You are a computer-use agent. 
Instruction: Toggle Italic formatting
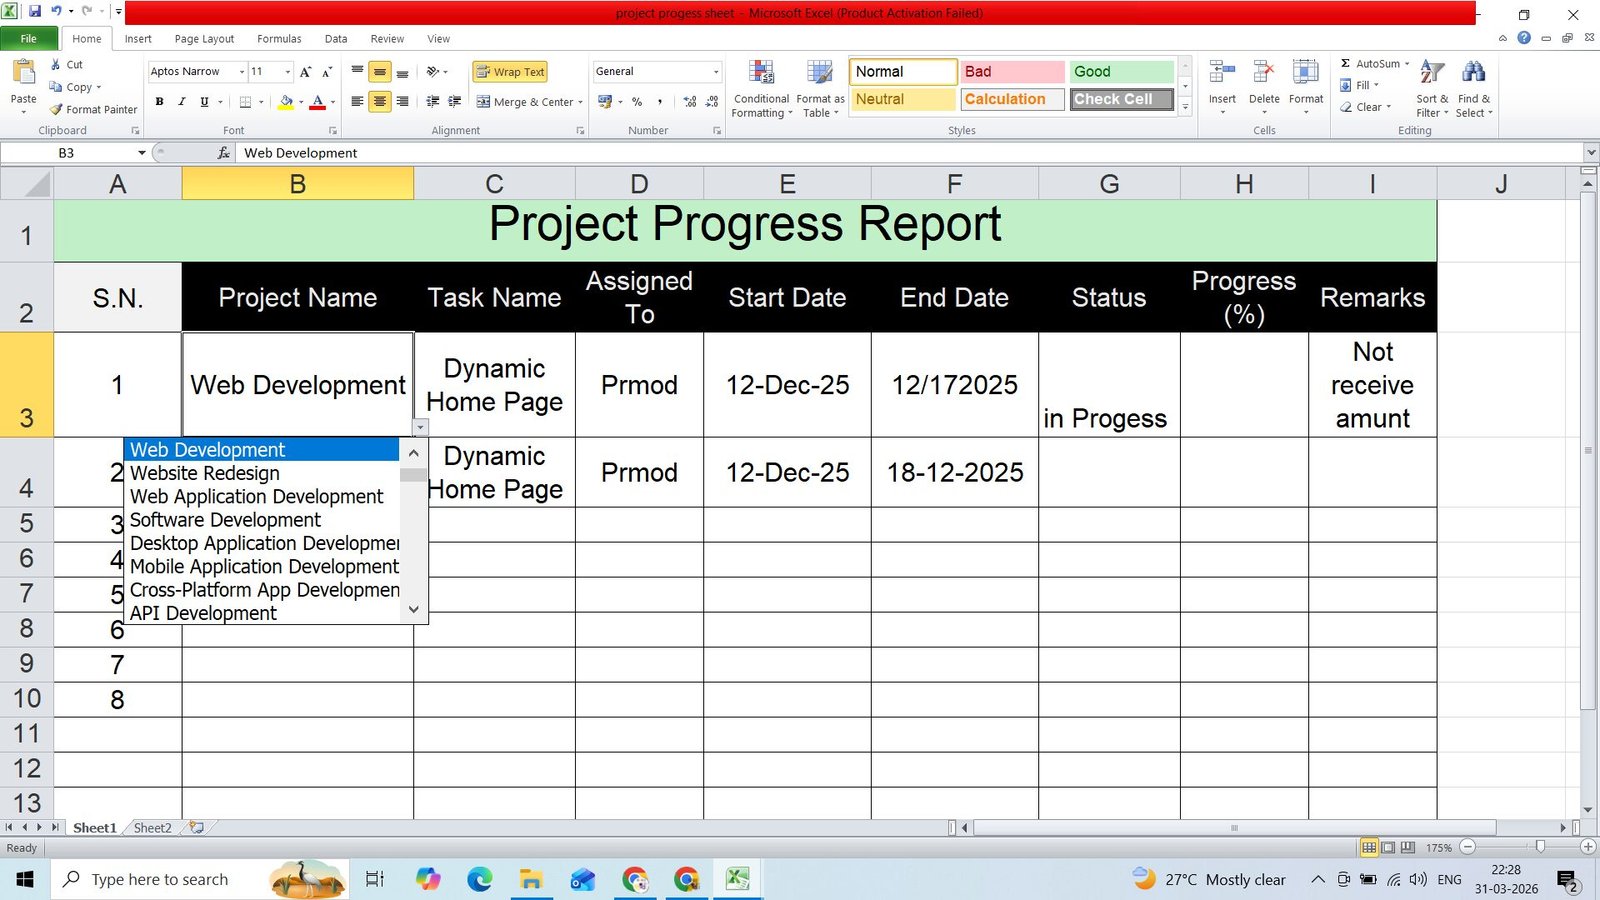tap(181, 102)
